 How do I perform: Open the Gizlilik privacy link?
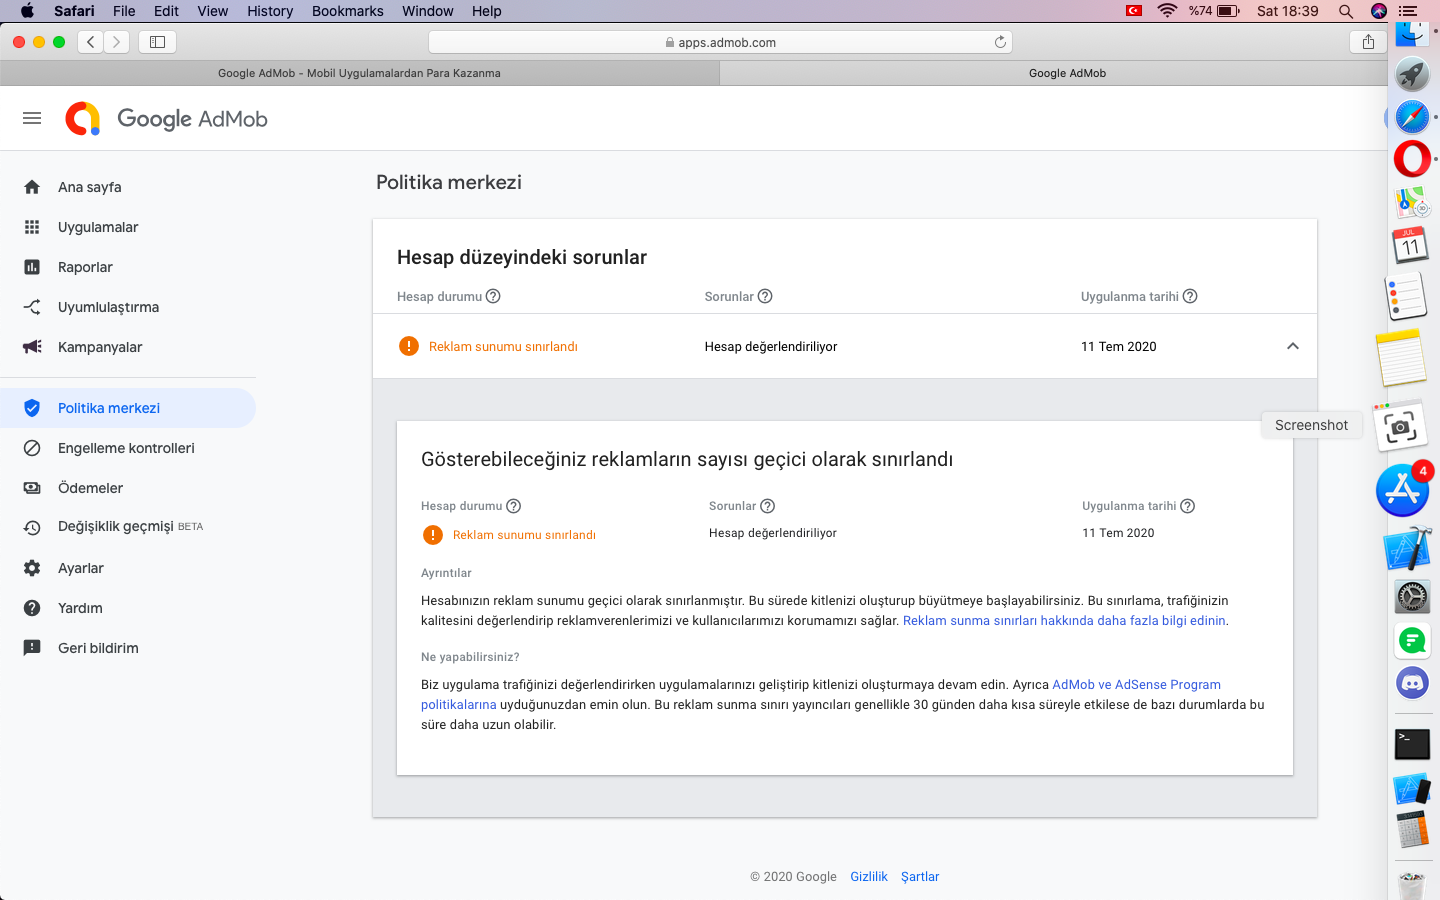pos(869,877)
